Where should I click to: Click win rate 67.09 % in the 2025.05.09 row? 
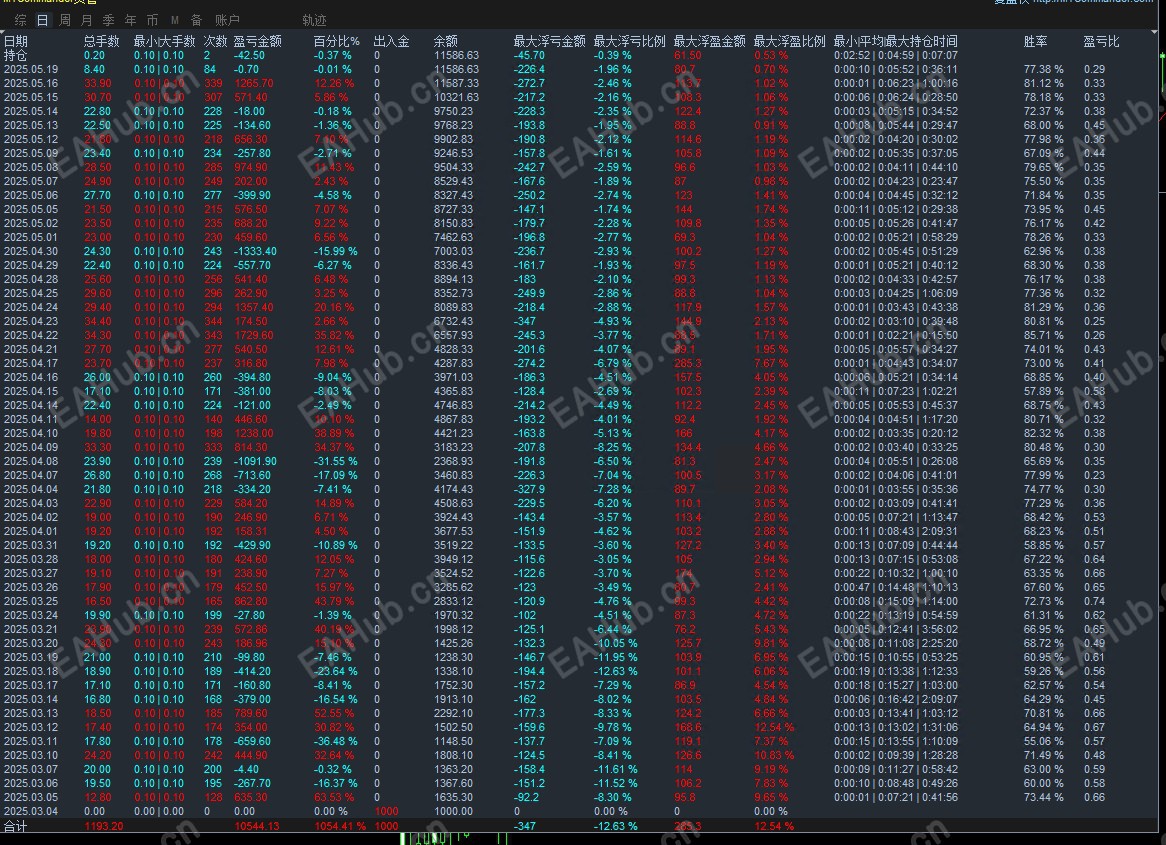coord(1043,153)
